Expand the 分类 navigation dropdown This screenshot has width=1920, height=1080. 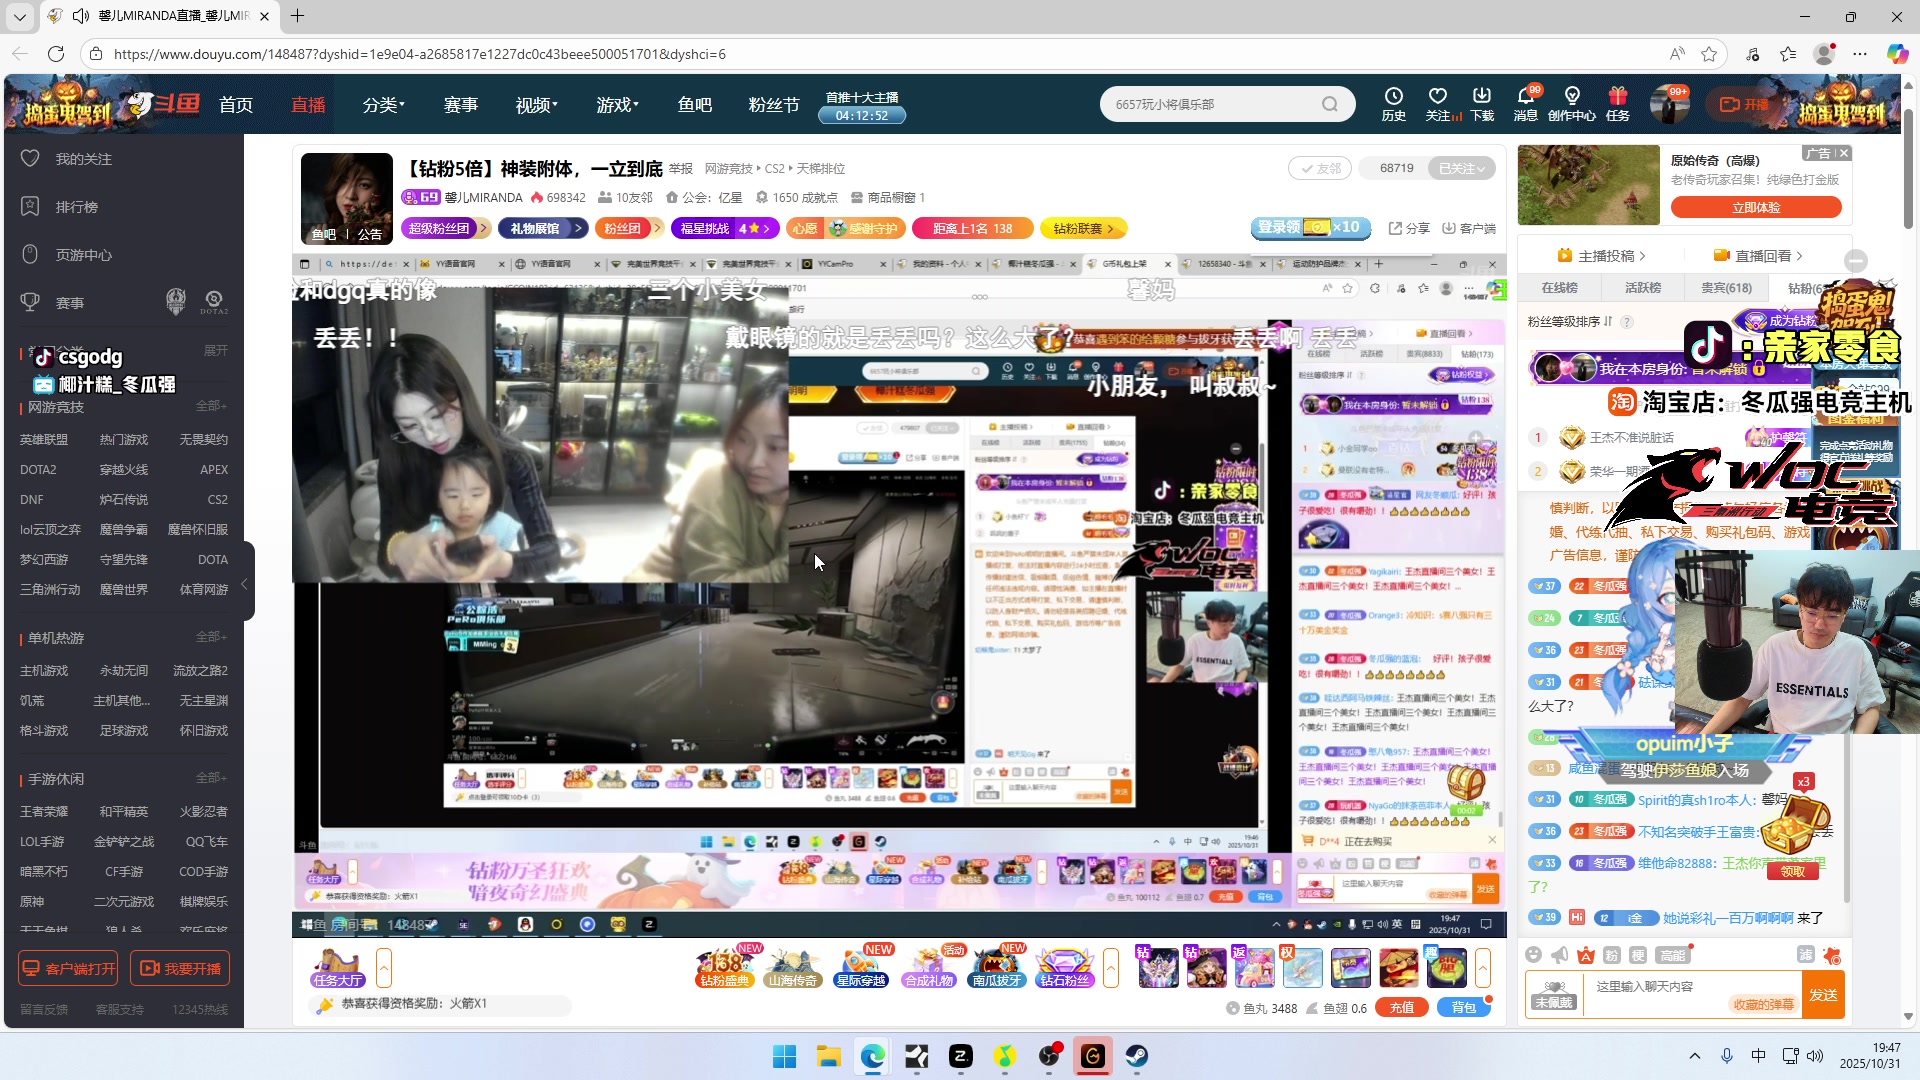(x=383, y=105)
